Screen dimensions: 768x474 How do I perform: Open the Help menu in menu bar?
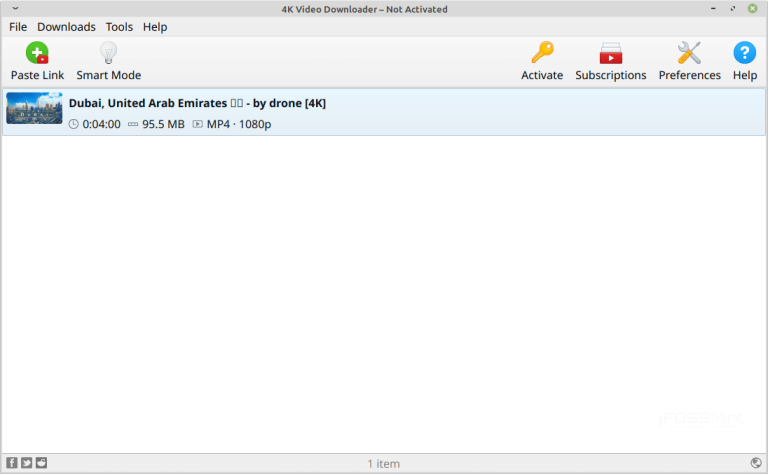tap(155, 27)
